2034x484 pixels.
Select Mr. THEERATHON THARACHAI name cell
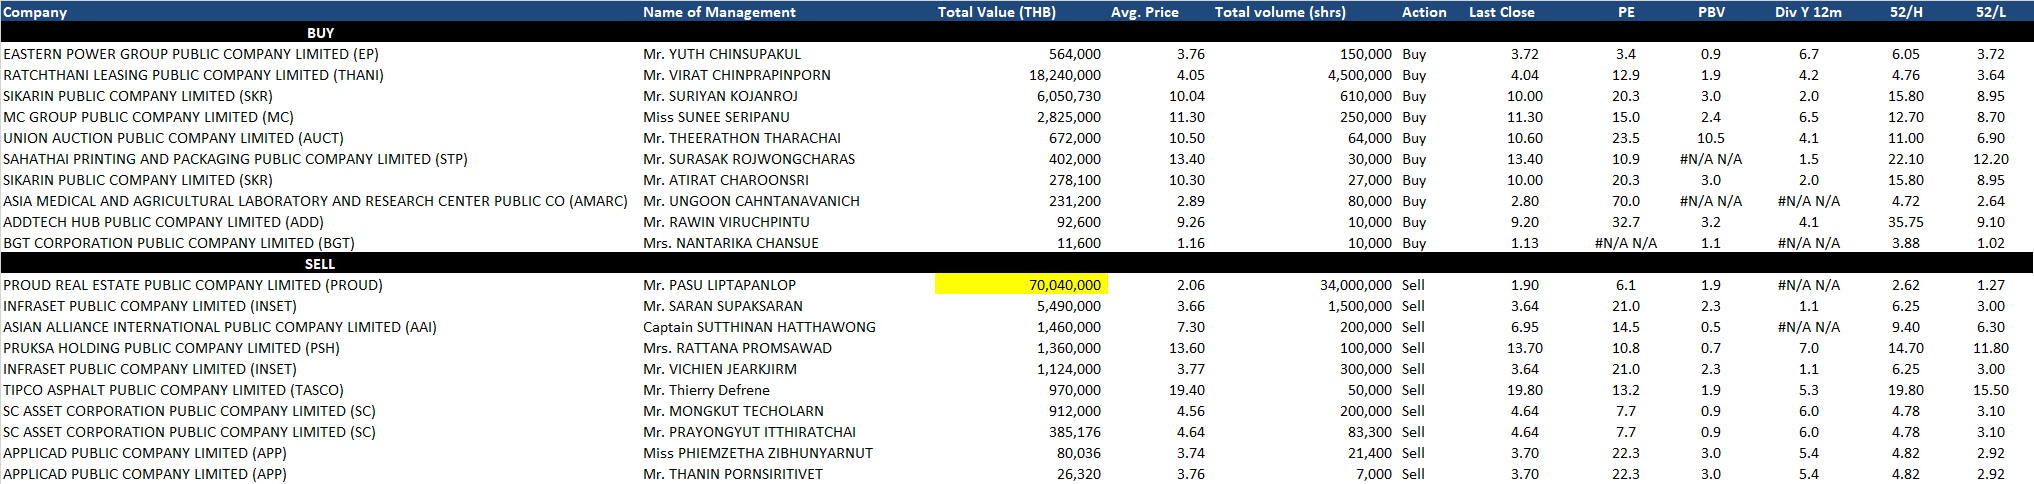point(742,138)
